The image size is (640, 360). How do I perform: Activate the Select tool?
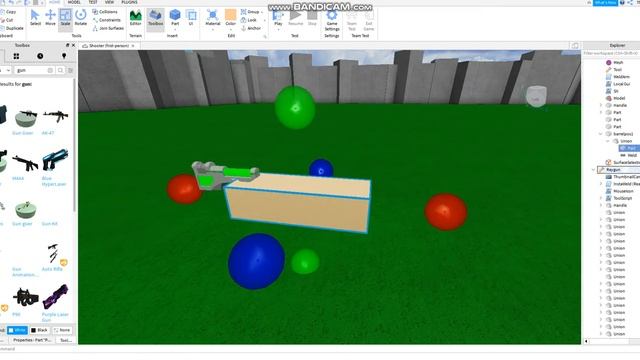tap(35, 18)
